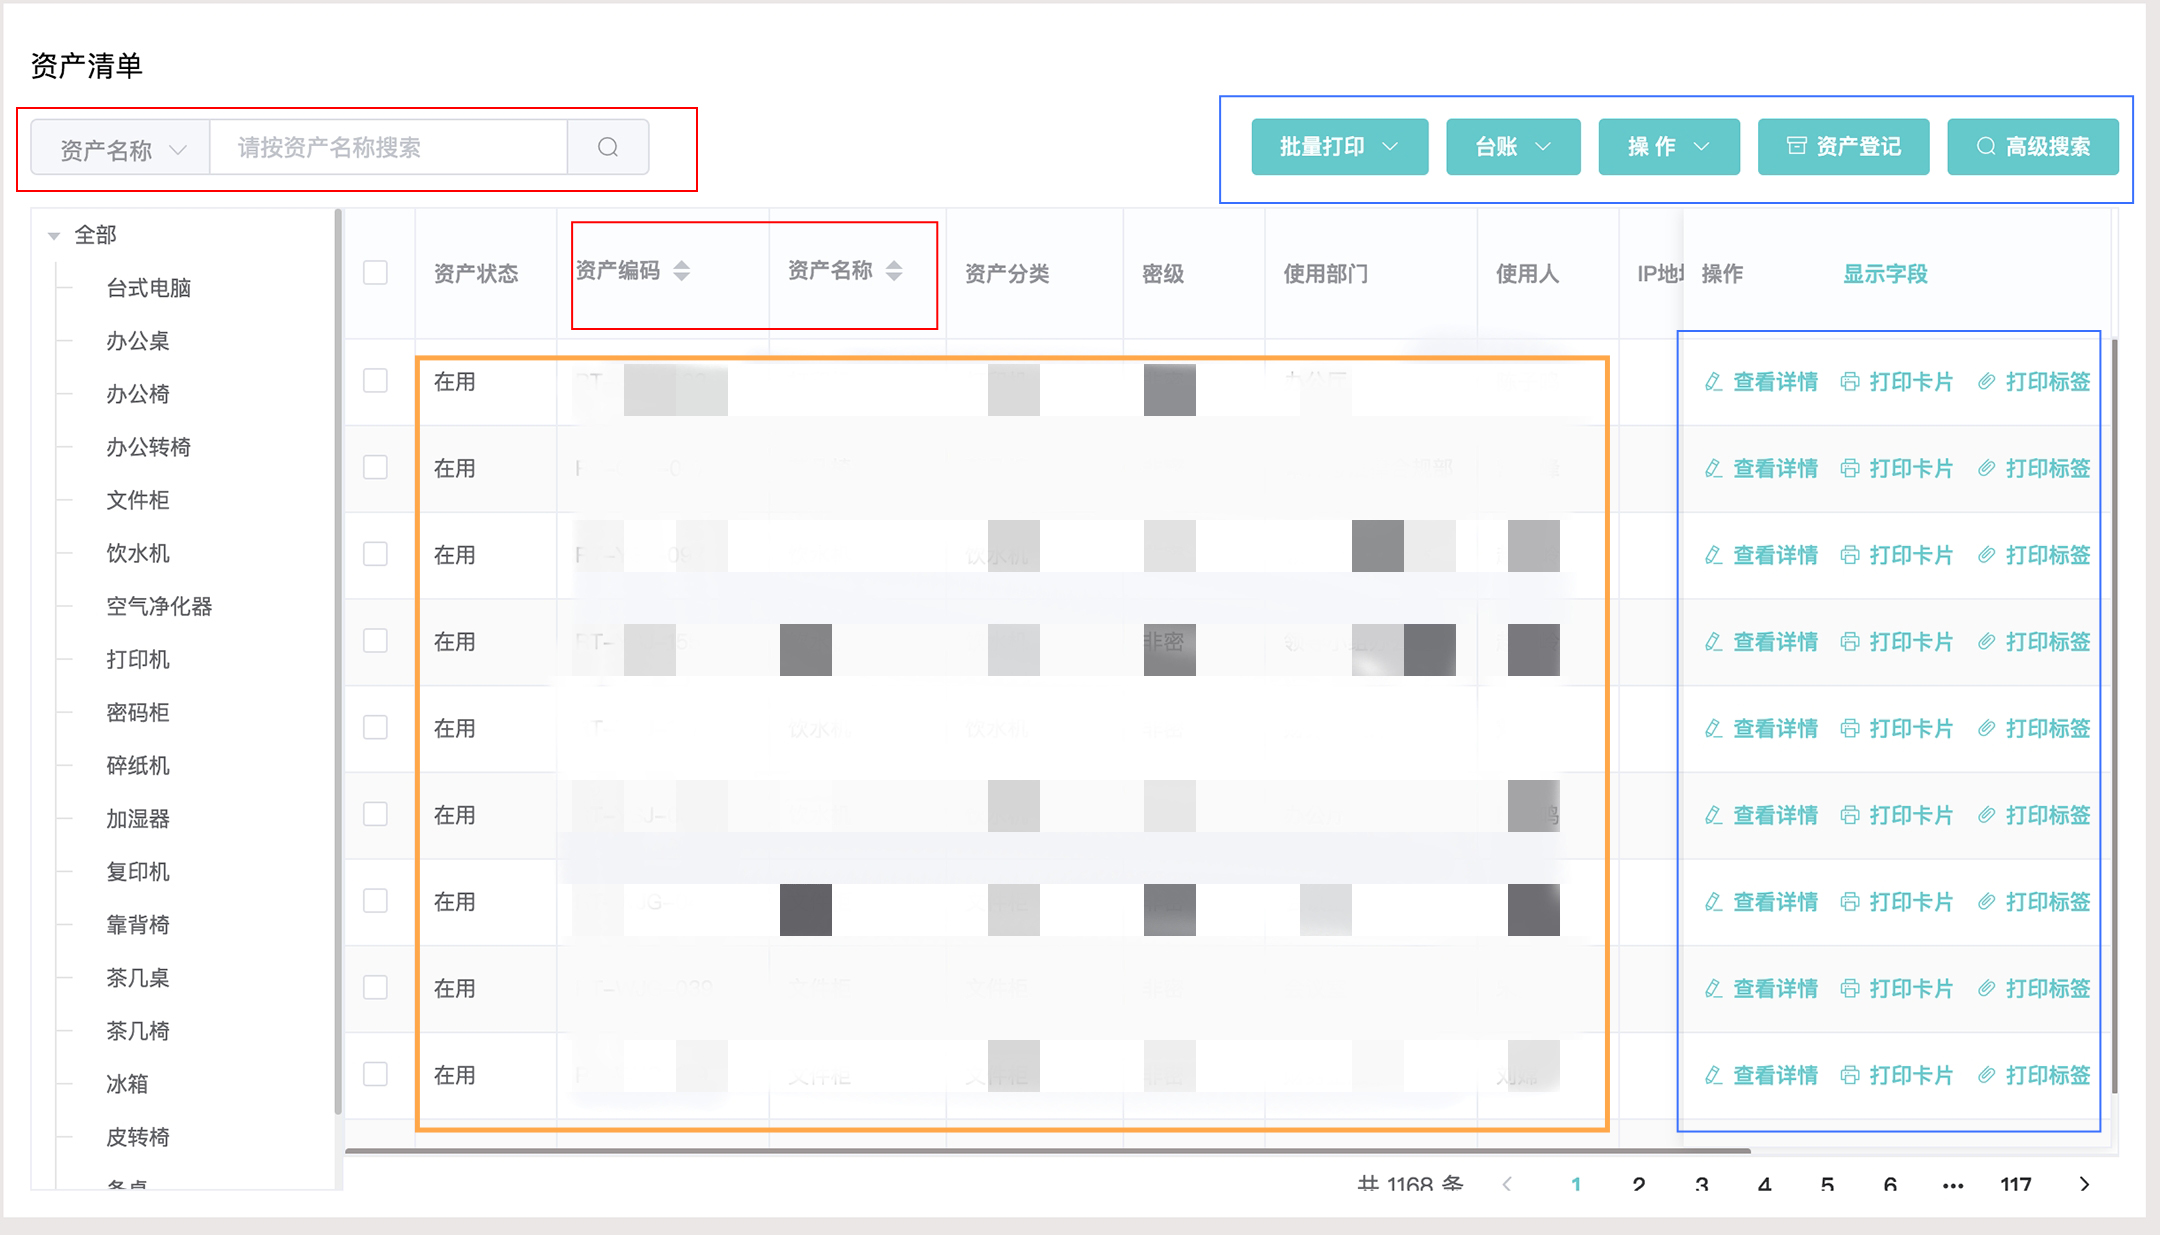Select 打印机 in category tree
This screenshot has width=2160, height=1235.
tap(138, 659)
